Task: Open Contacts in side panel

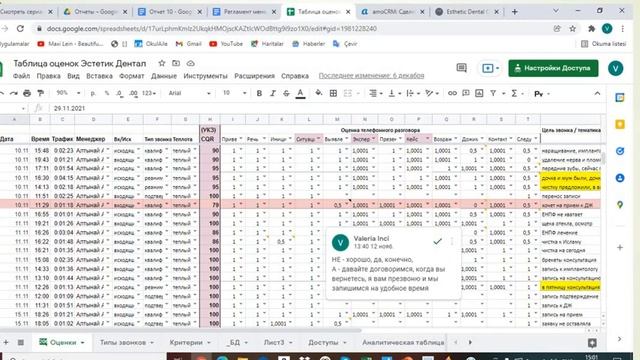Action: pos(620,178)
